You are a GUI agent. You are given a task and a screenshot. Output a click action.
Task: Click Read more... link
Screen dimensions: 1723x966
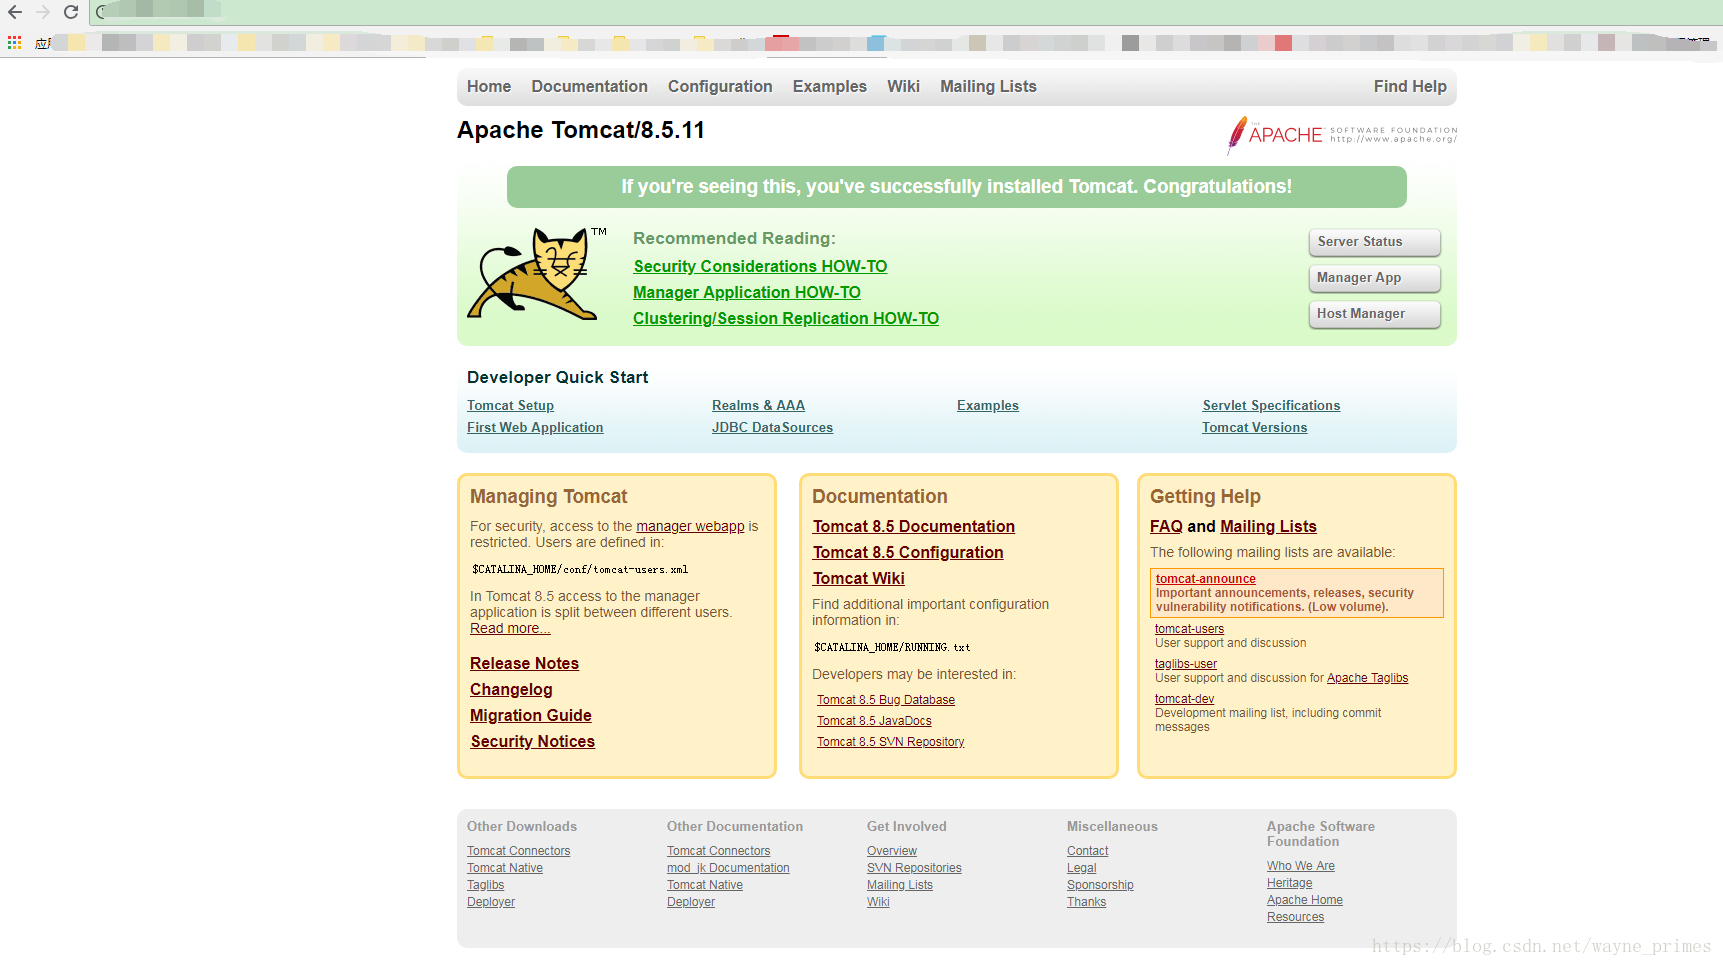510,629
